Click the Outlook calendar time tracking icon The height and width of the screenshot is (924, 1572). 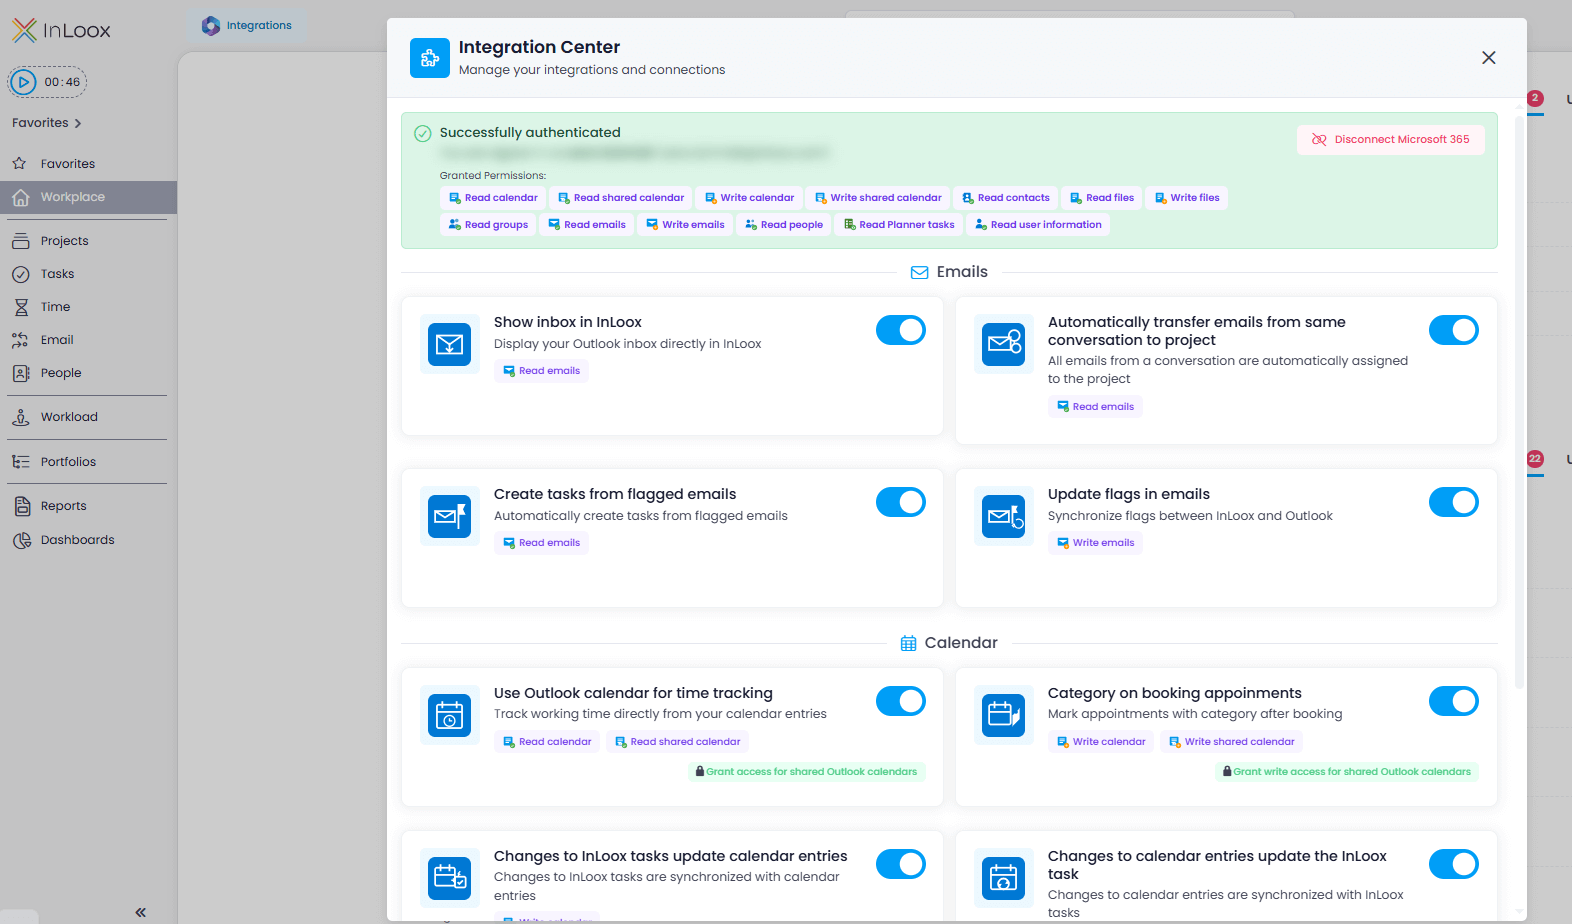click(450, 716)
